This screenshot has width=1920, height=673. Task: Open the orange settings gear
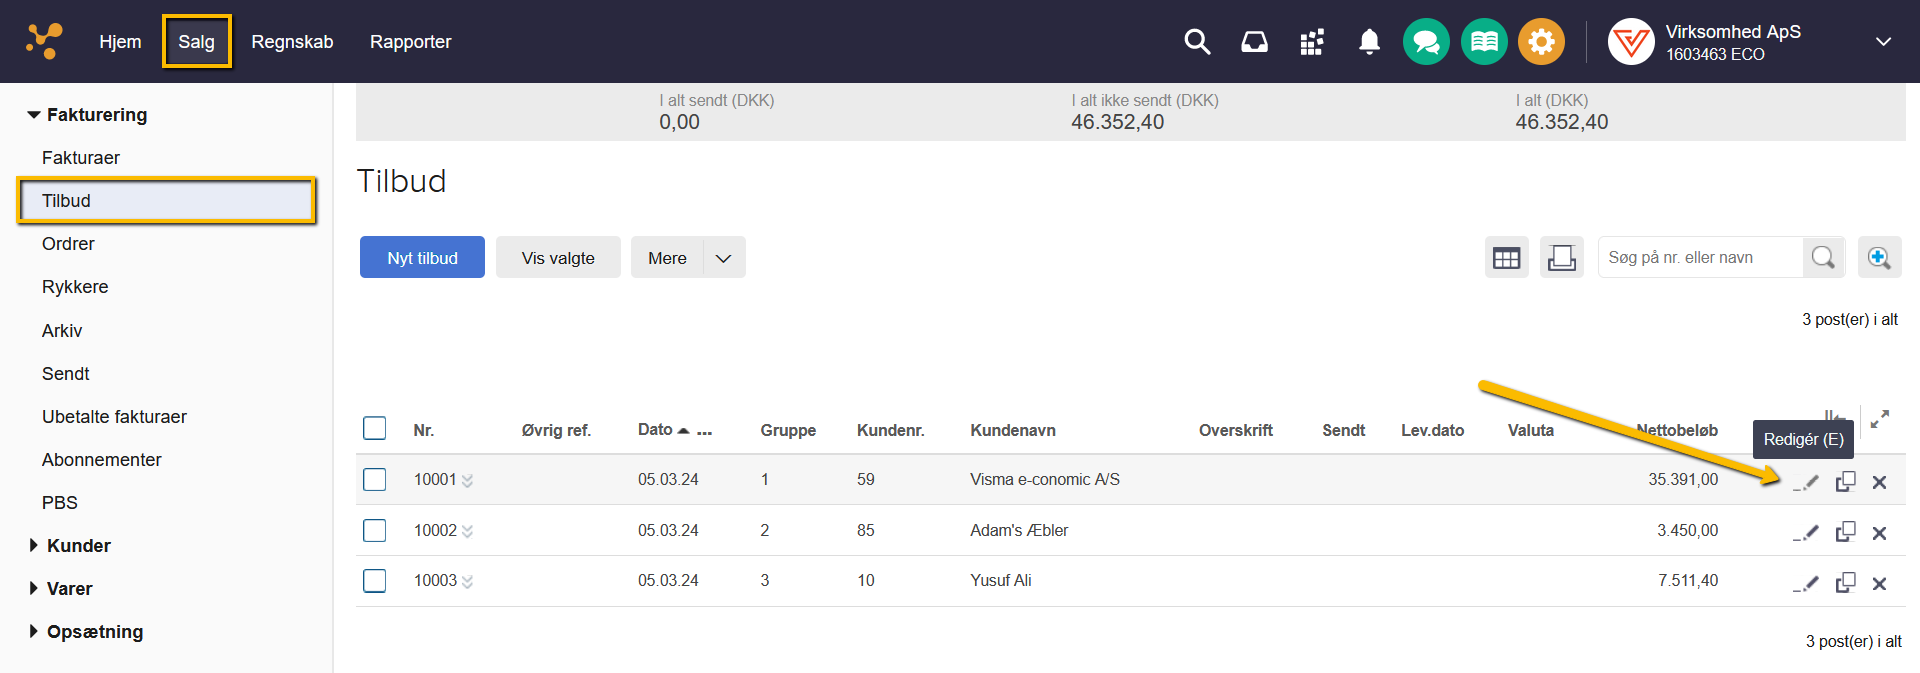(x=1541, y=42)
